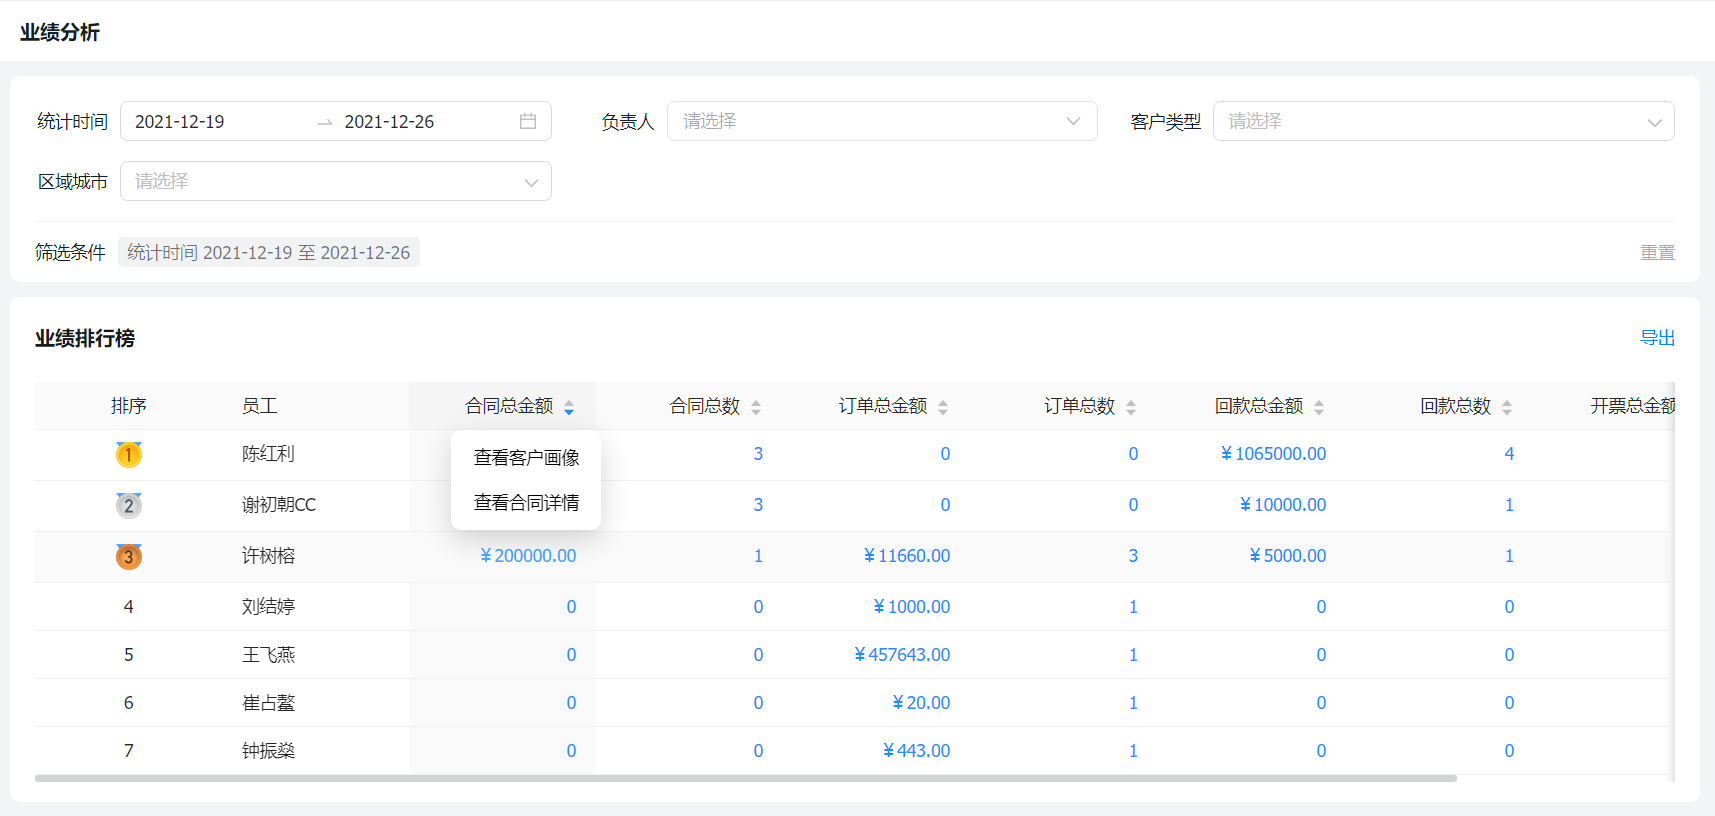Click 许树榕 order count 3
The image size is (1715, 816).
[x=1133, y=556]
